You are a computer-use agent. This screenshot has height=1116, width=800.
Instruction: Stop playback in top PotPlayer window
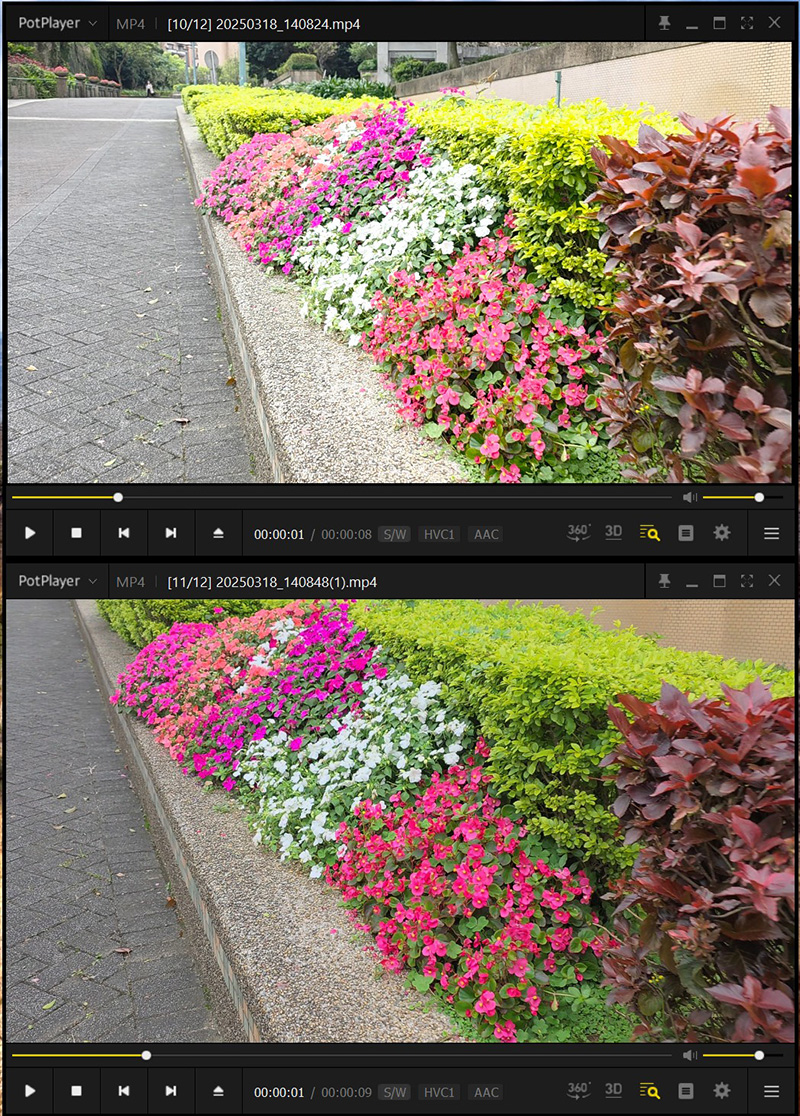pos(77,533)
